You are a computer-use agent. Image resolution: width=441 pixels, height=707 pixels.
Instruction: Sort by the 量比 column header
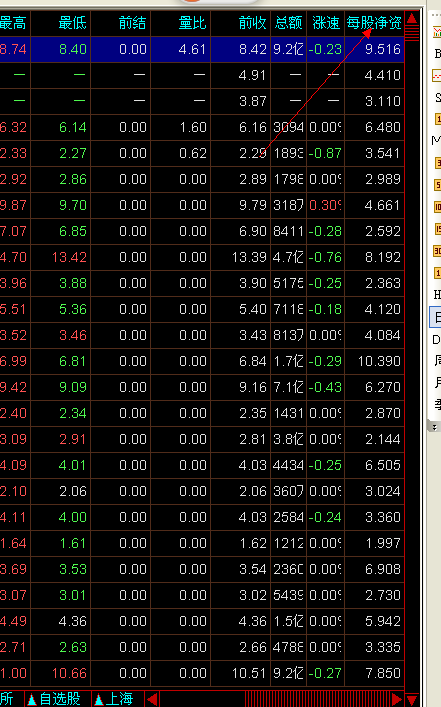pyautogui.click(x=192, y=23)
